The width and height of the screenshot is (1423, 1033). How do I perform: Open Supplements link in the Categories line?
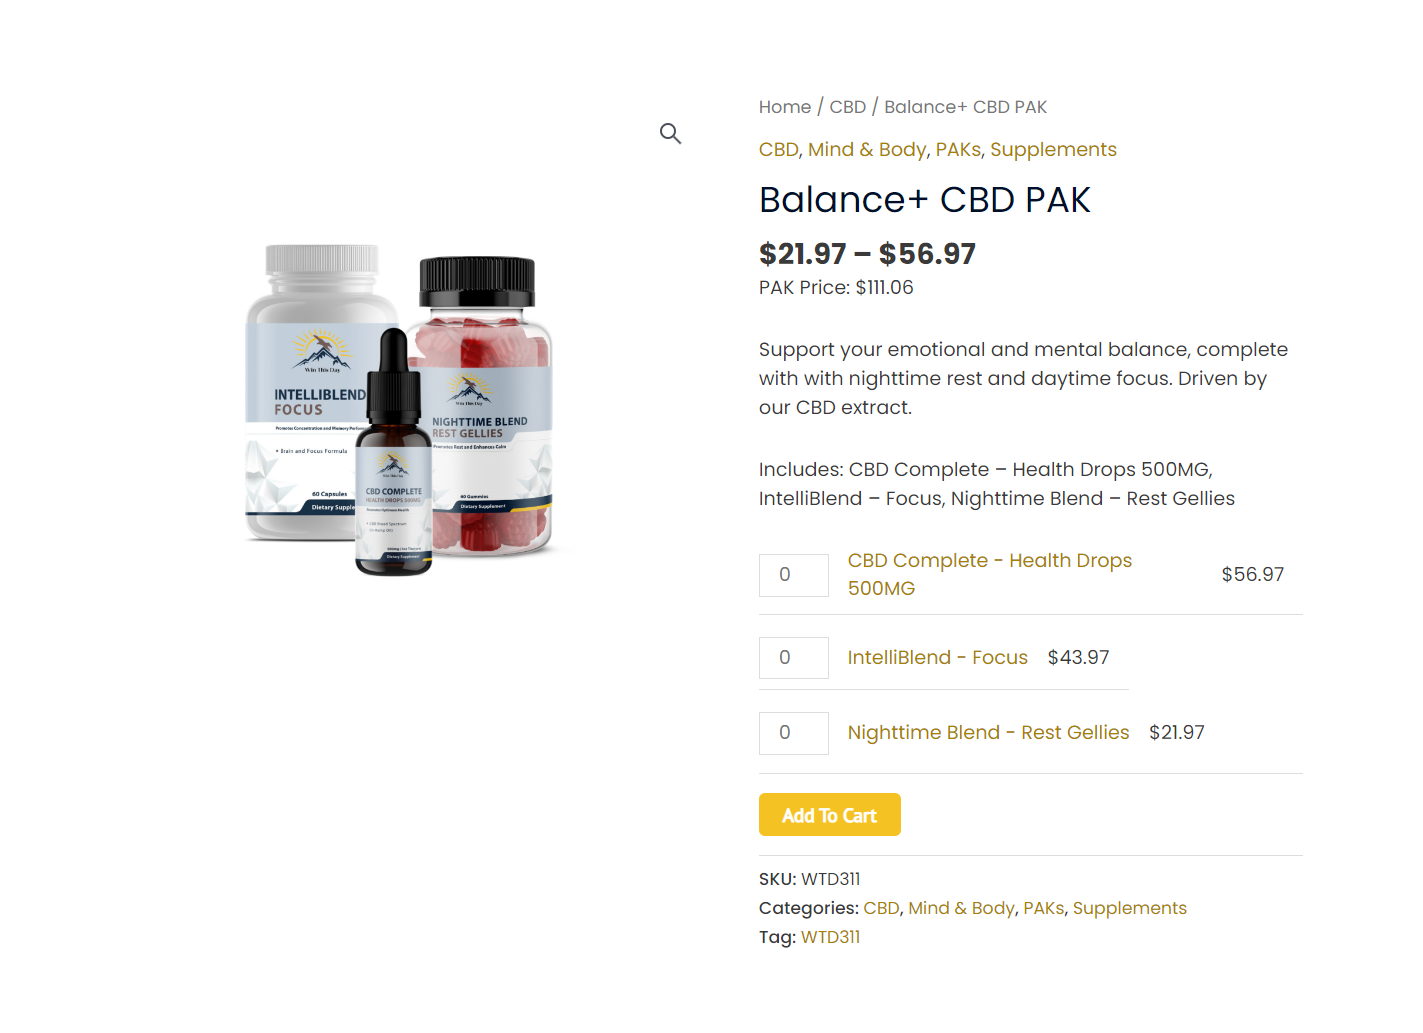coord(1130,908)
